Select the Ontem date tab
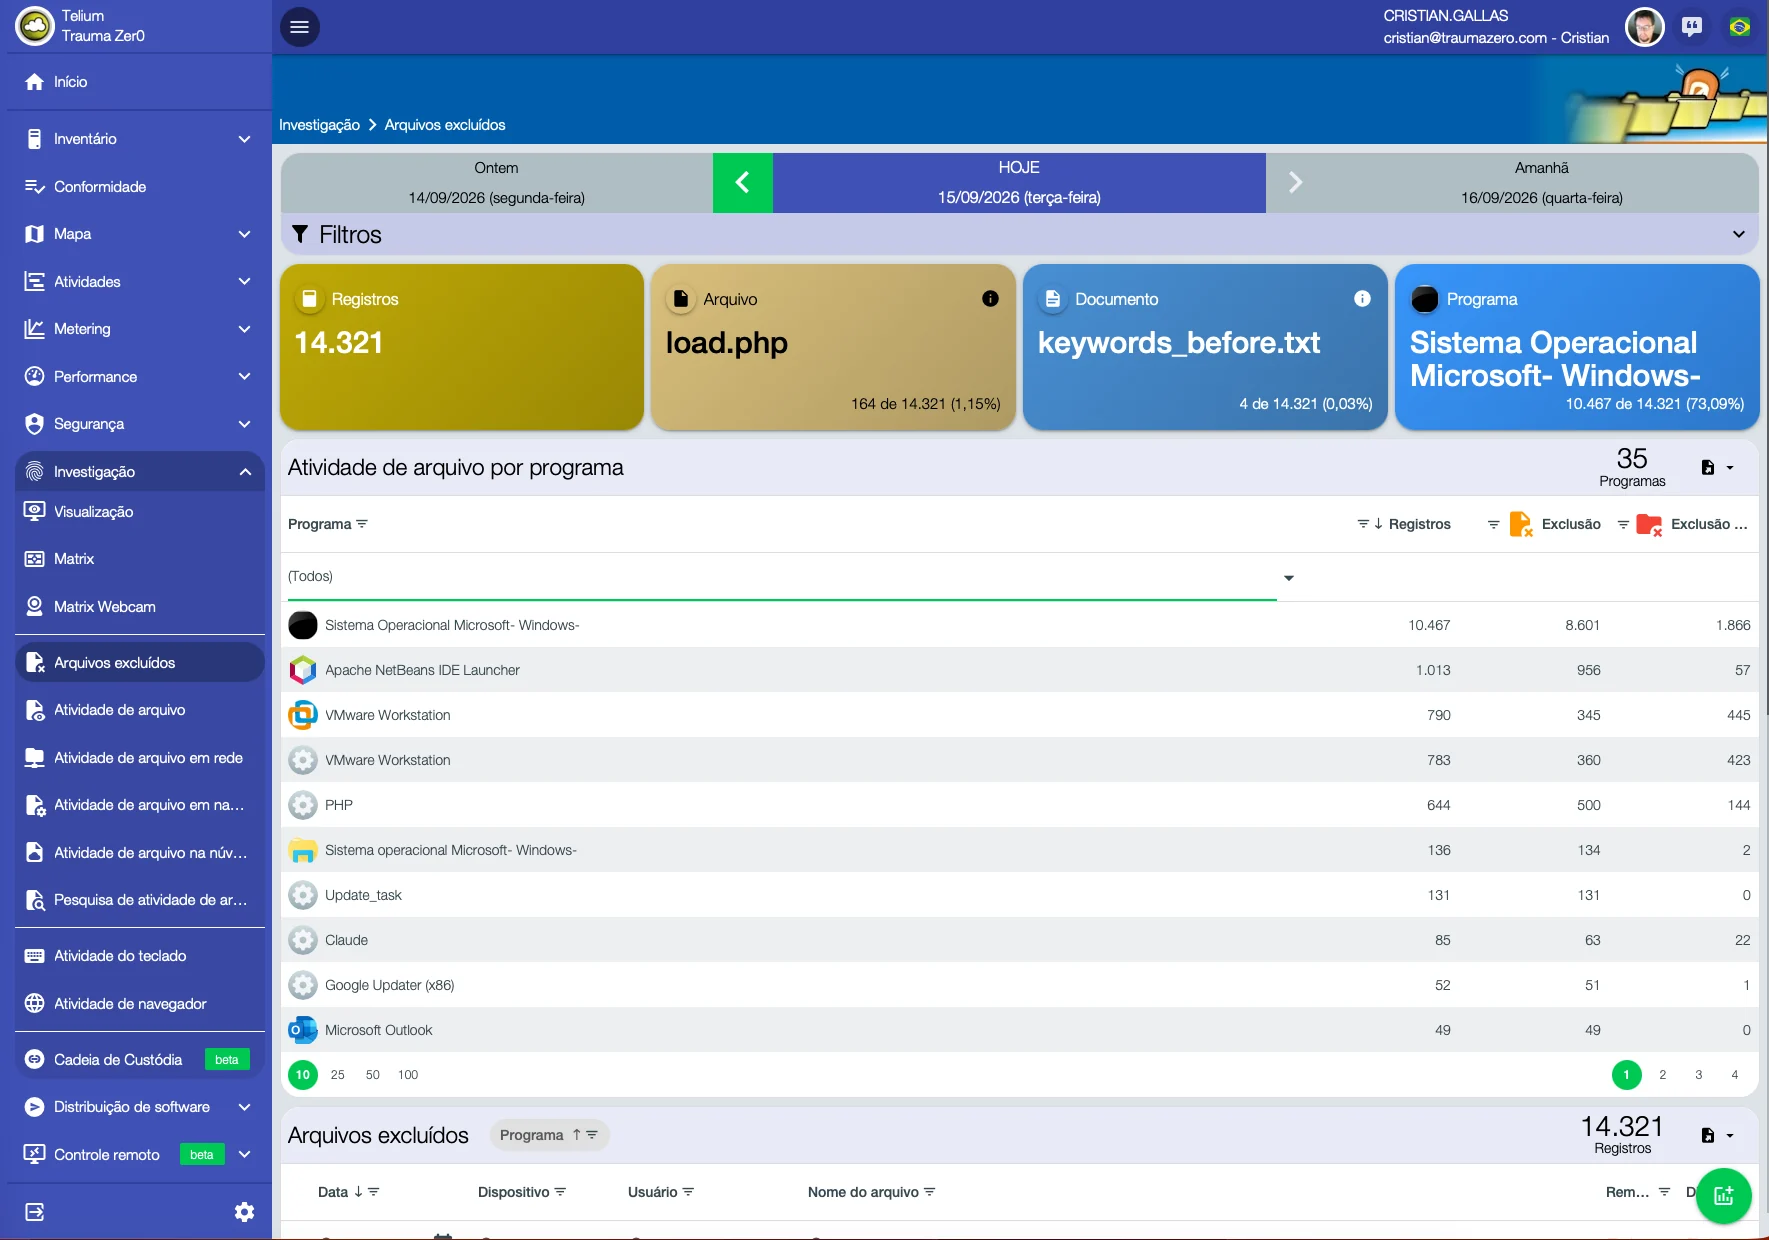Image resolution: width=1769 pixels, height=1240 pixels. click(x=497, y=182)
